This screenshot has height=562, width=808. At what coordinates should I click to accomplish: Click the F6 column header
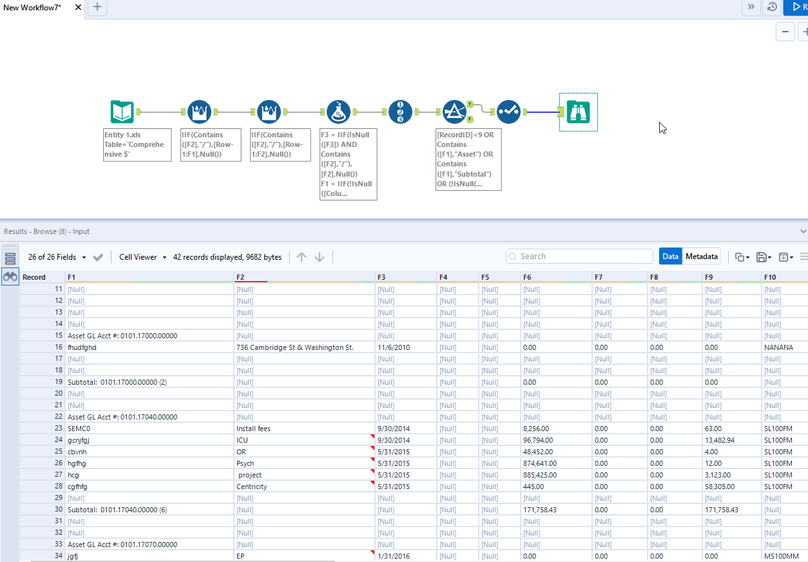coord(556,277)
